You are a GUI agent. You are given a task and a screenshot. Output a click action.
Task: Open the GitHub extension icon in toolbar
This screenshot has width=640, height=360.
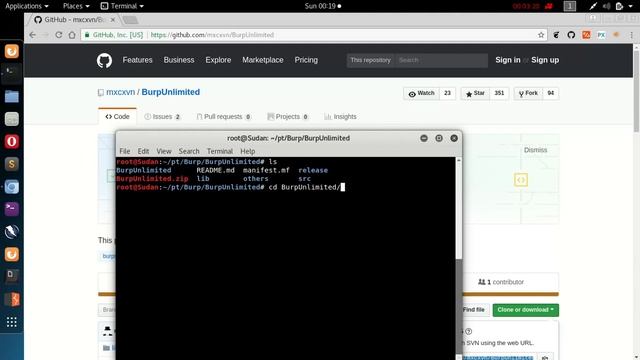[x=571, y=35]
